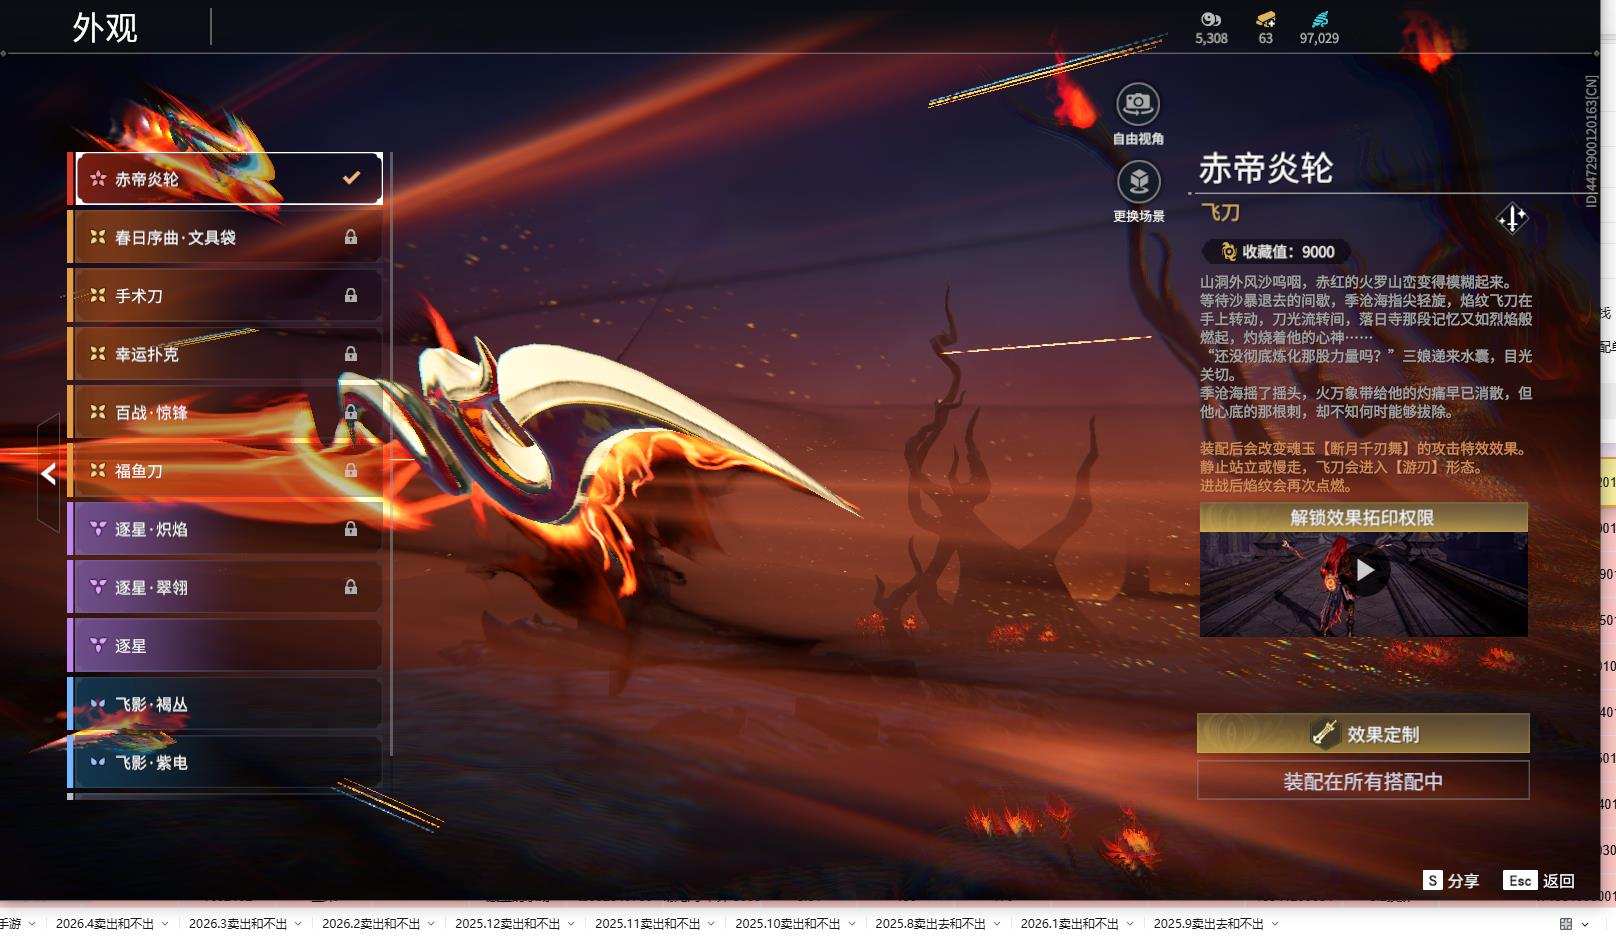Click the lock icon on 逐星·翠翎
The image size is (1616, 939).
pyautogui.click(x=351, y=587)
